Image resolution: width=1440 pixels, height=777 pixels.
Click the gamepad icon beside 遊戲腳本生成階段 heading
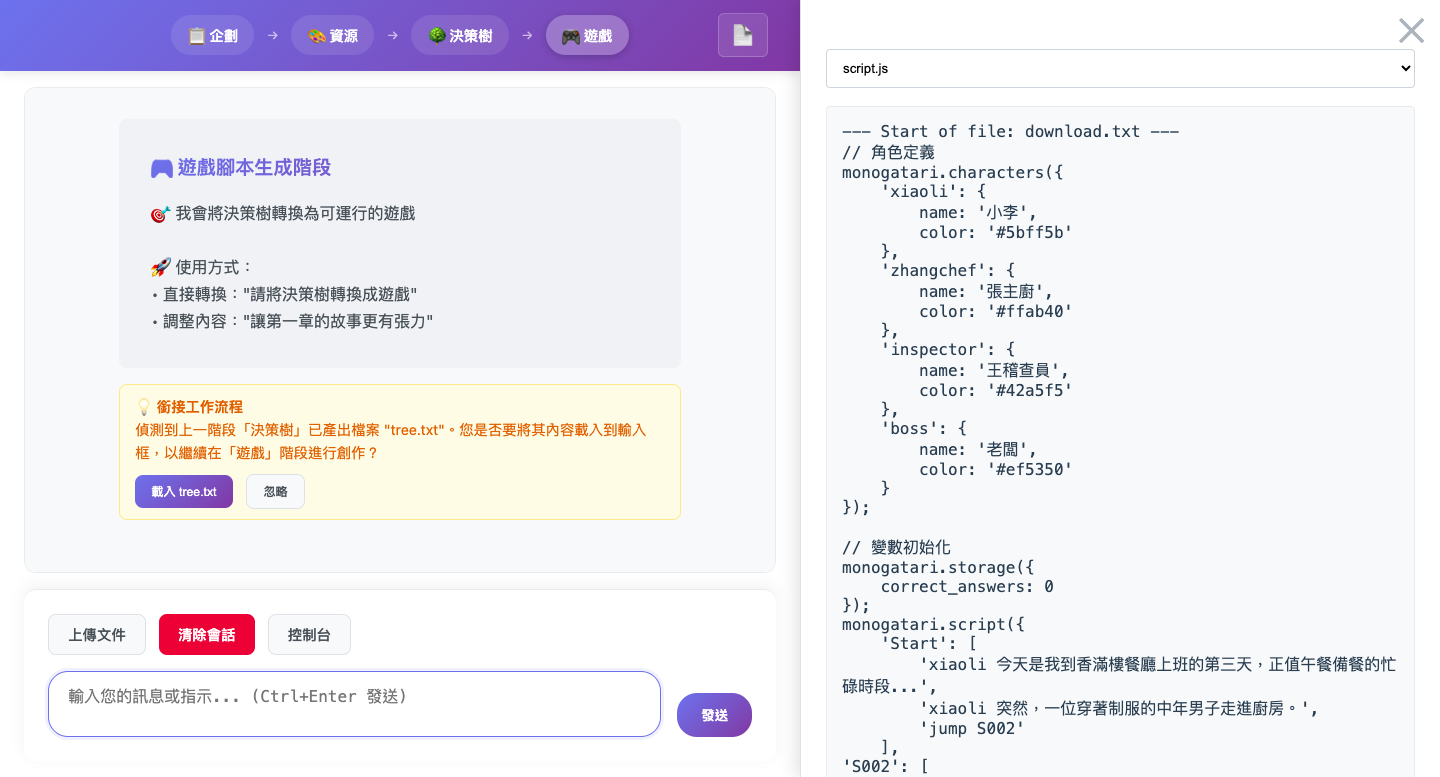coord(163,167)
